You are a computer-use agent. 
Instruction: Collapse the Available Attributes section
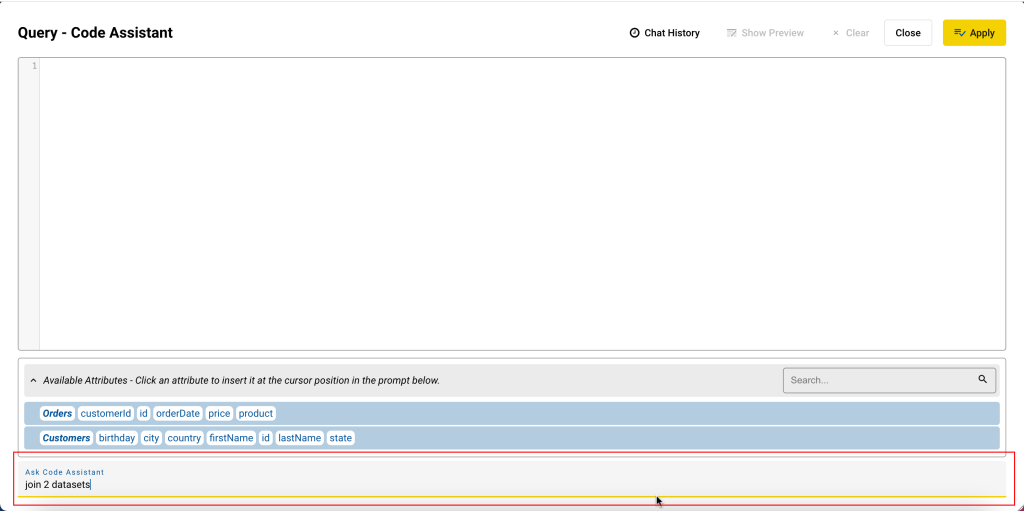[x=33, y=381]
